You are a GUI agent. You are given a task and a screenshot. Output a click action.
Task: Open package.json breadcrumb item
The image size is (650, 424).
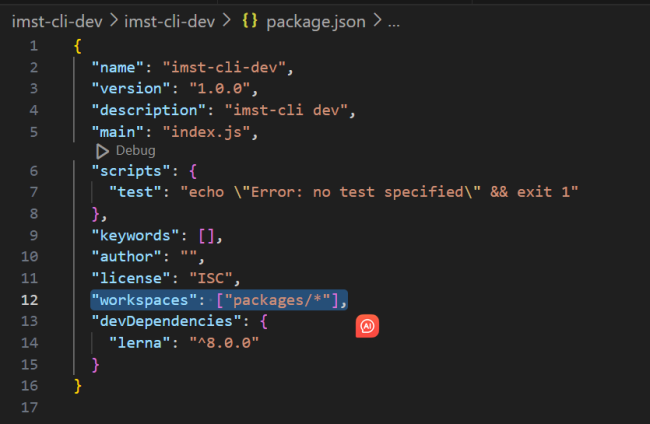[x=316, y=22]
